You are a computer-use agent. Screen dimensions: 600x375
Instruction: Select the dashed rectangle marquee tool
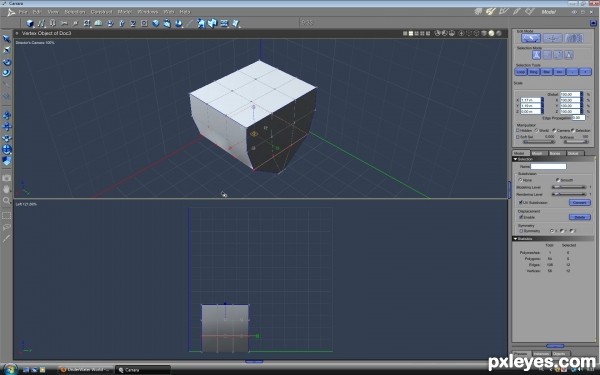point(7,216)
